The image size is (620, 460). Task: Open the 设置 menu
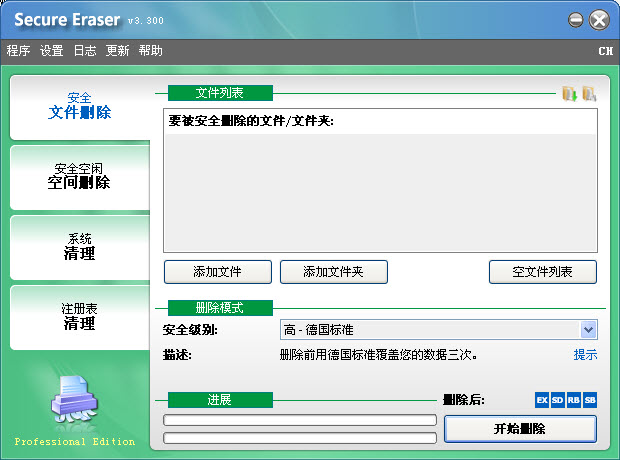51,51
